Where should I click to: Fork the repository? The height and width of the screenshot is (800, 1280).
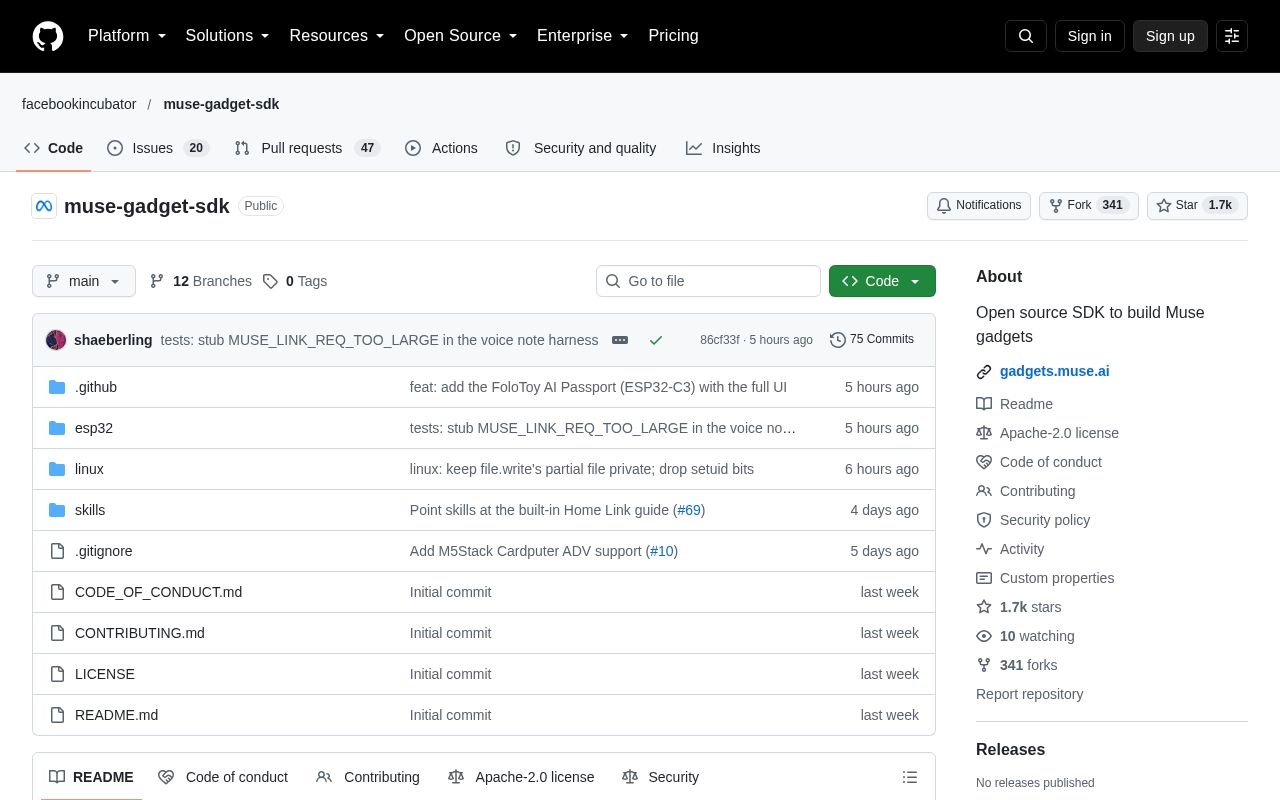[1088, 206]
